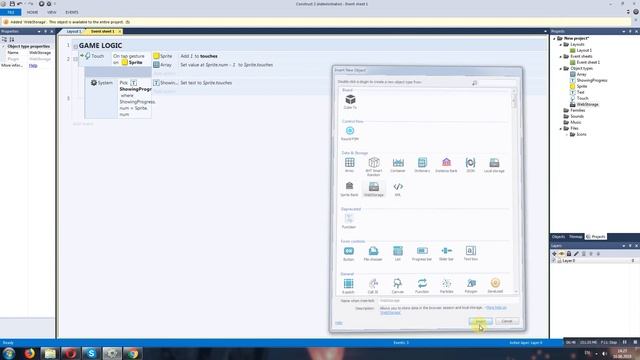Viewport: 640px width, 360px height.
Task: Click the Name when inserted field
Action: pos(448,301)
